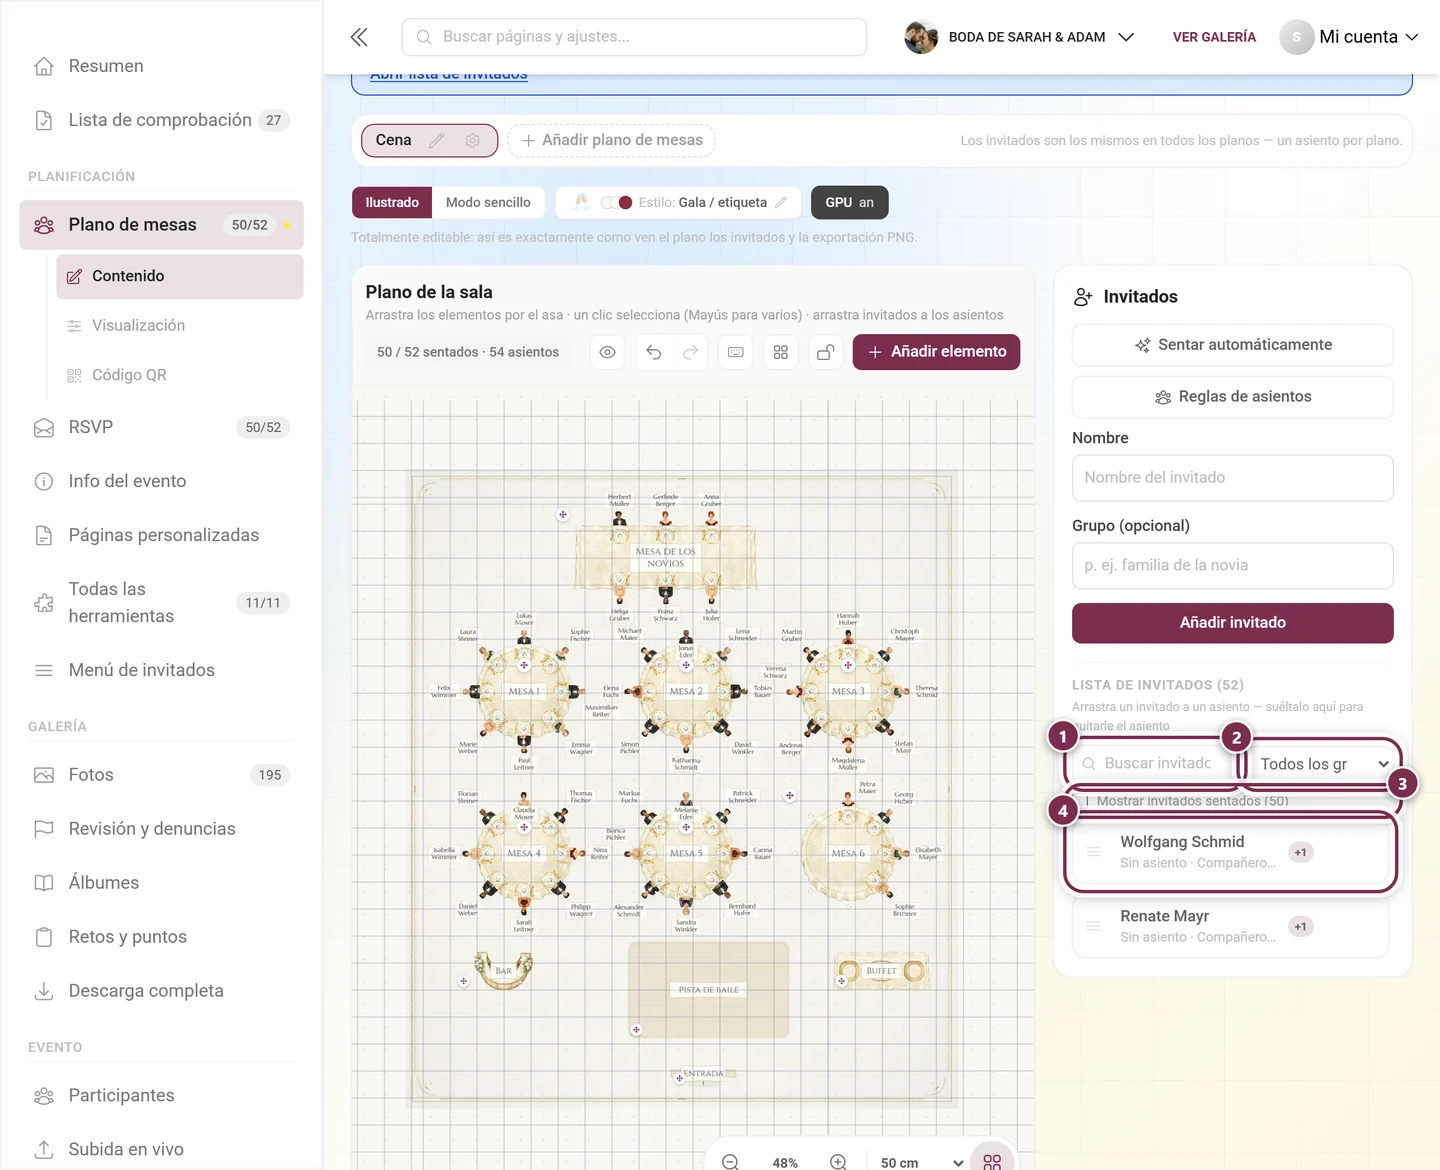Open the Mi cuenta dropdown
This screenshot has height=1170, width=1440.
pyautogui.click(x=1350, y=37)
